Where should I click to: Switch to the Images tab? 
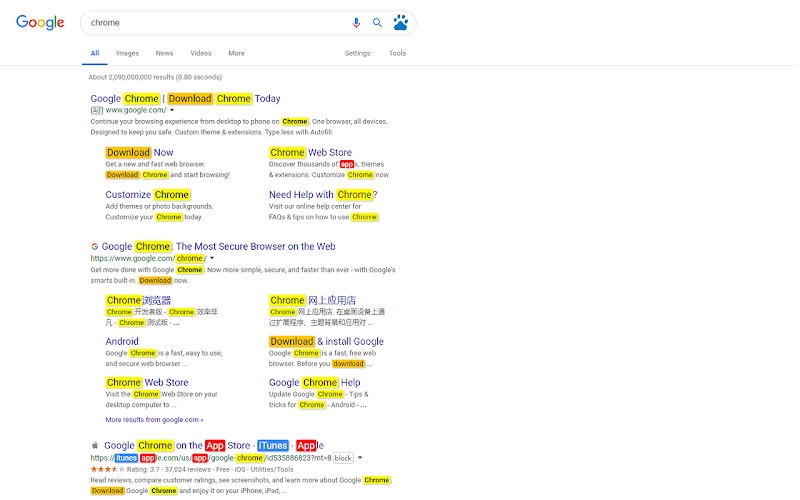coord(127,53)
